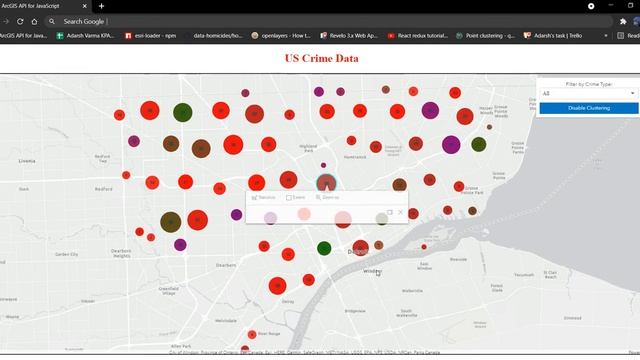The image size is (640, 360).
Task: Click the recording indicator in title bar
Action: (x=591, y=6)
